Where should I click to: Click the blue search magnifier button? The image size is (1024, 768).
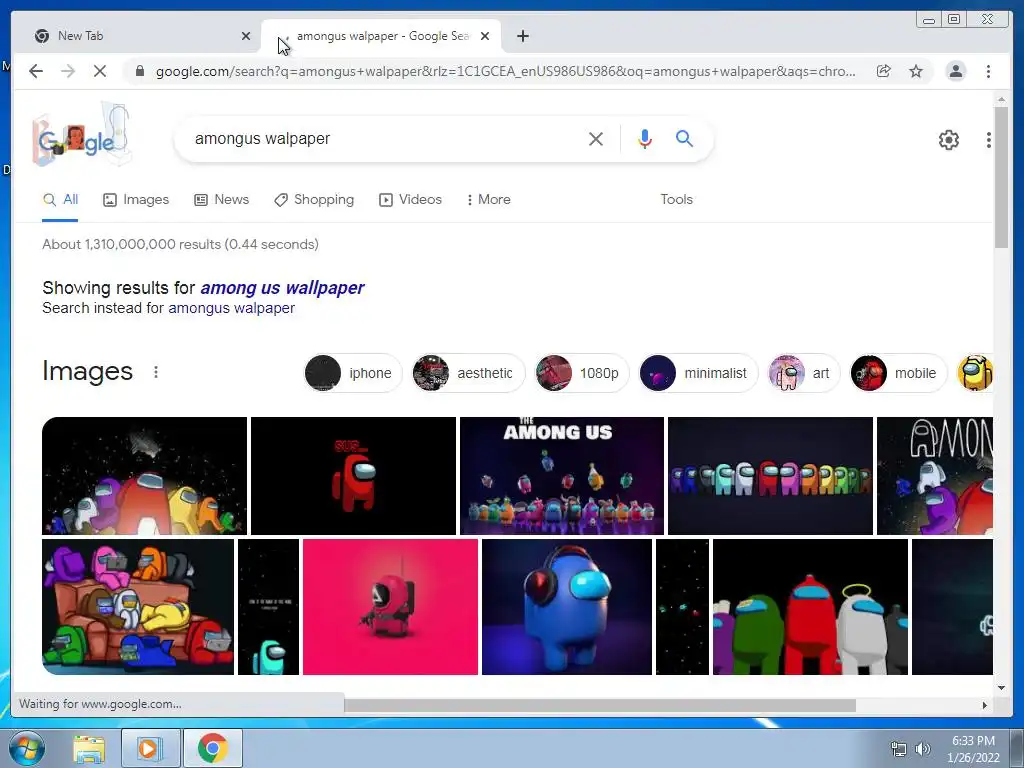coord(684,138)
